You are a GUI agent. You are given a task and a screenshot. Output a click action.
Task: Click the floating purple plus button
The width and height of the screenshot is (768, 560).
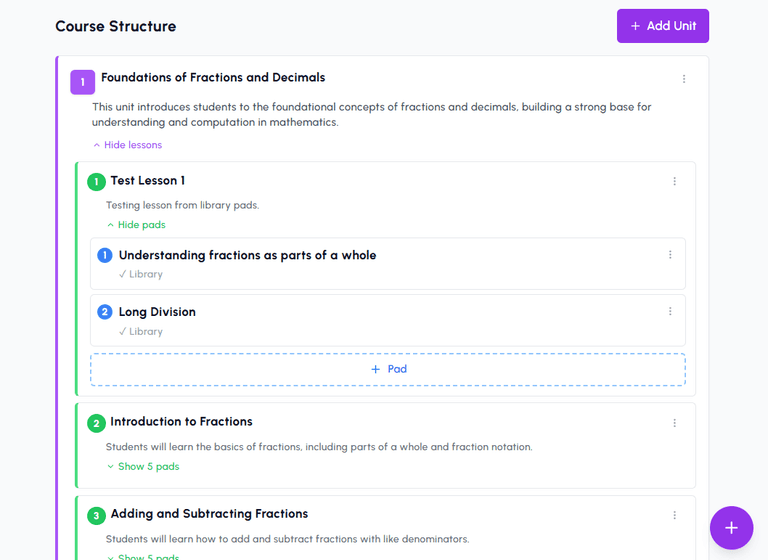point(731,528)
